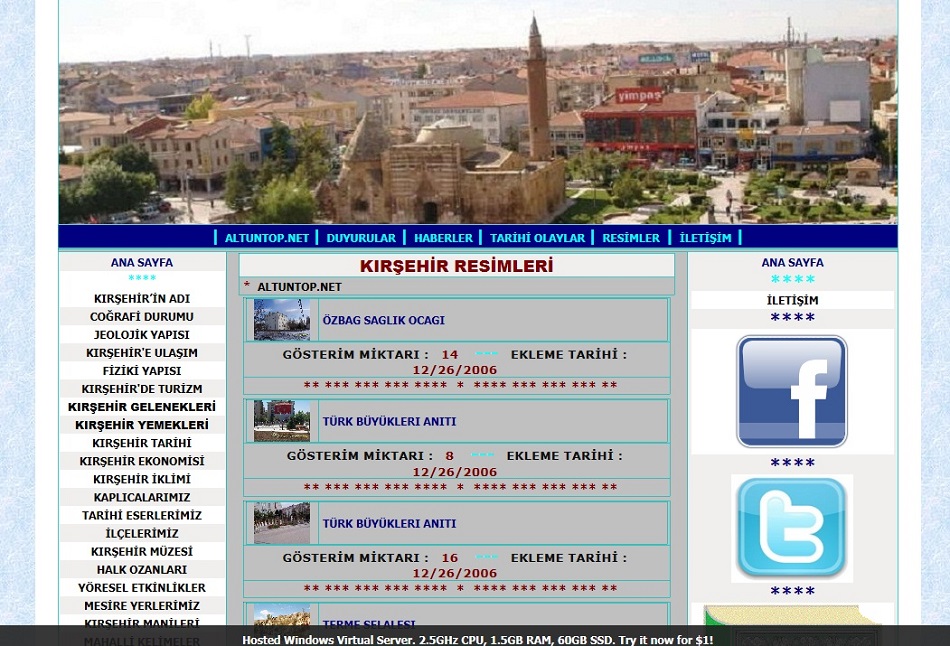Click the view count value 16
950x646 pixels.
point(450,558)
